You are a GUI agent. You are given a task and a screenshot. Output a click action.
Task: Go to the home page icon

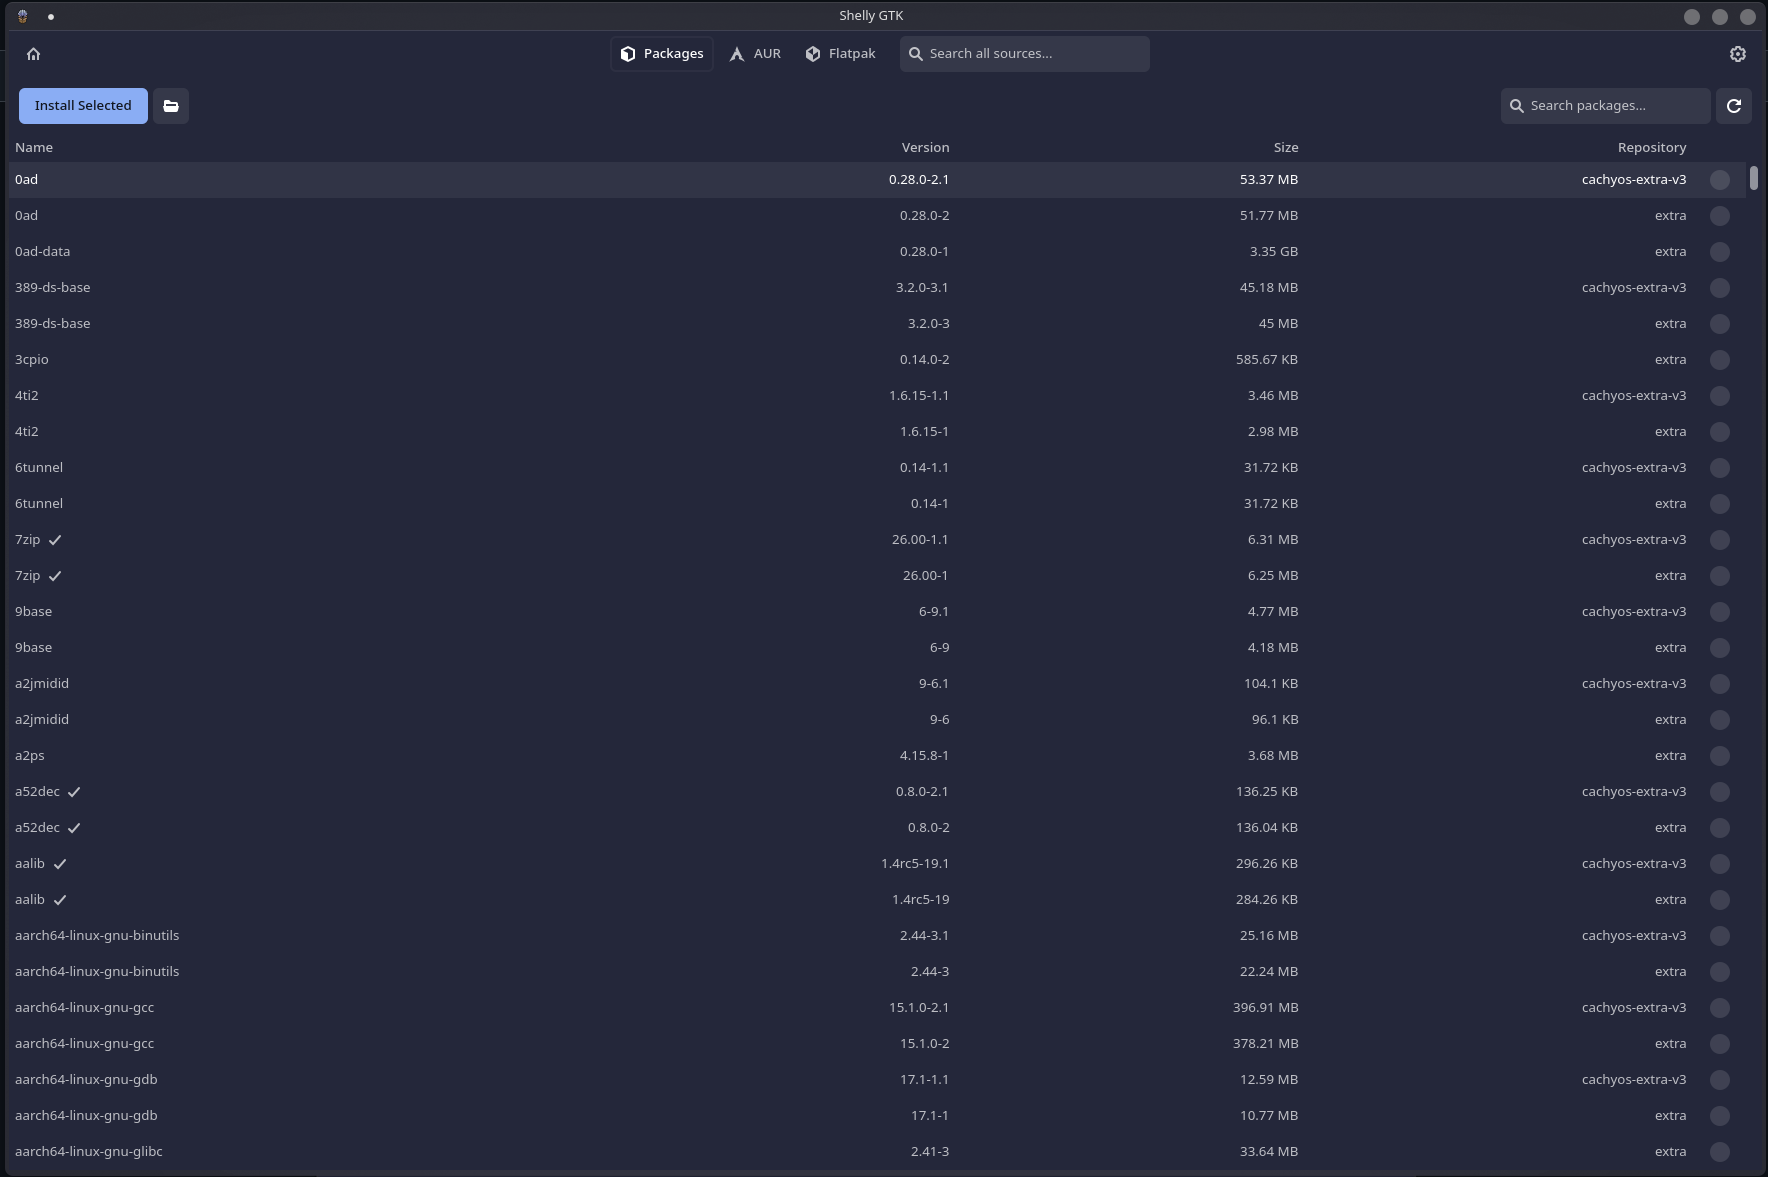(34, 54)
